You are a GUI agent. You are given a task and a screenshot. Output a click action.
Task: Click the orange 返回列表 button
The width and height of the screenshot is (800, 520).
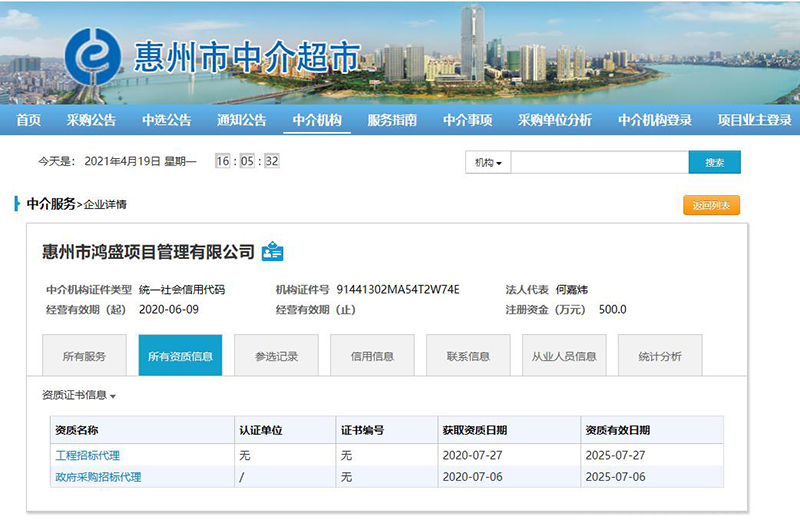[x=711, y=205]
